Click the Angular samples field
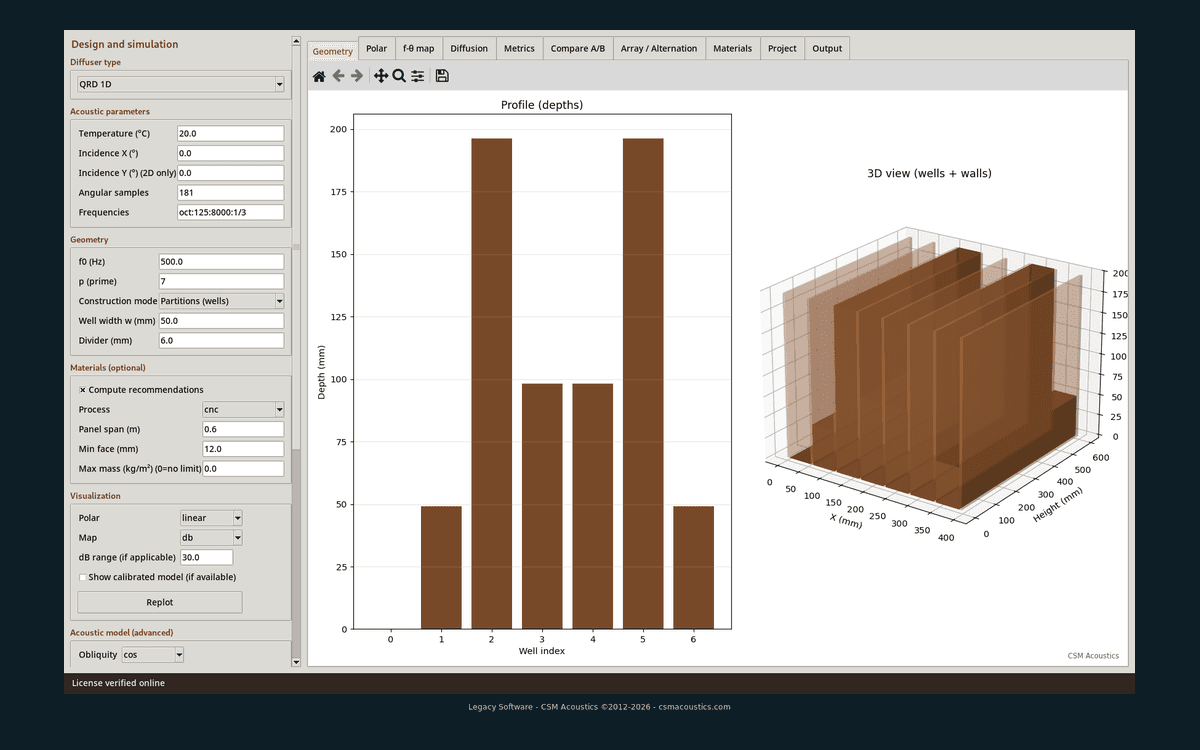 pyautogui.click(x=230, y=193)
